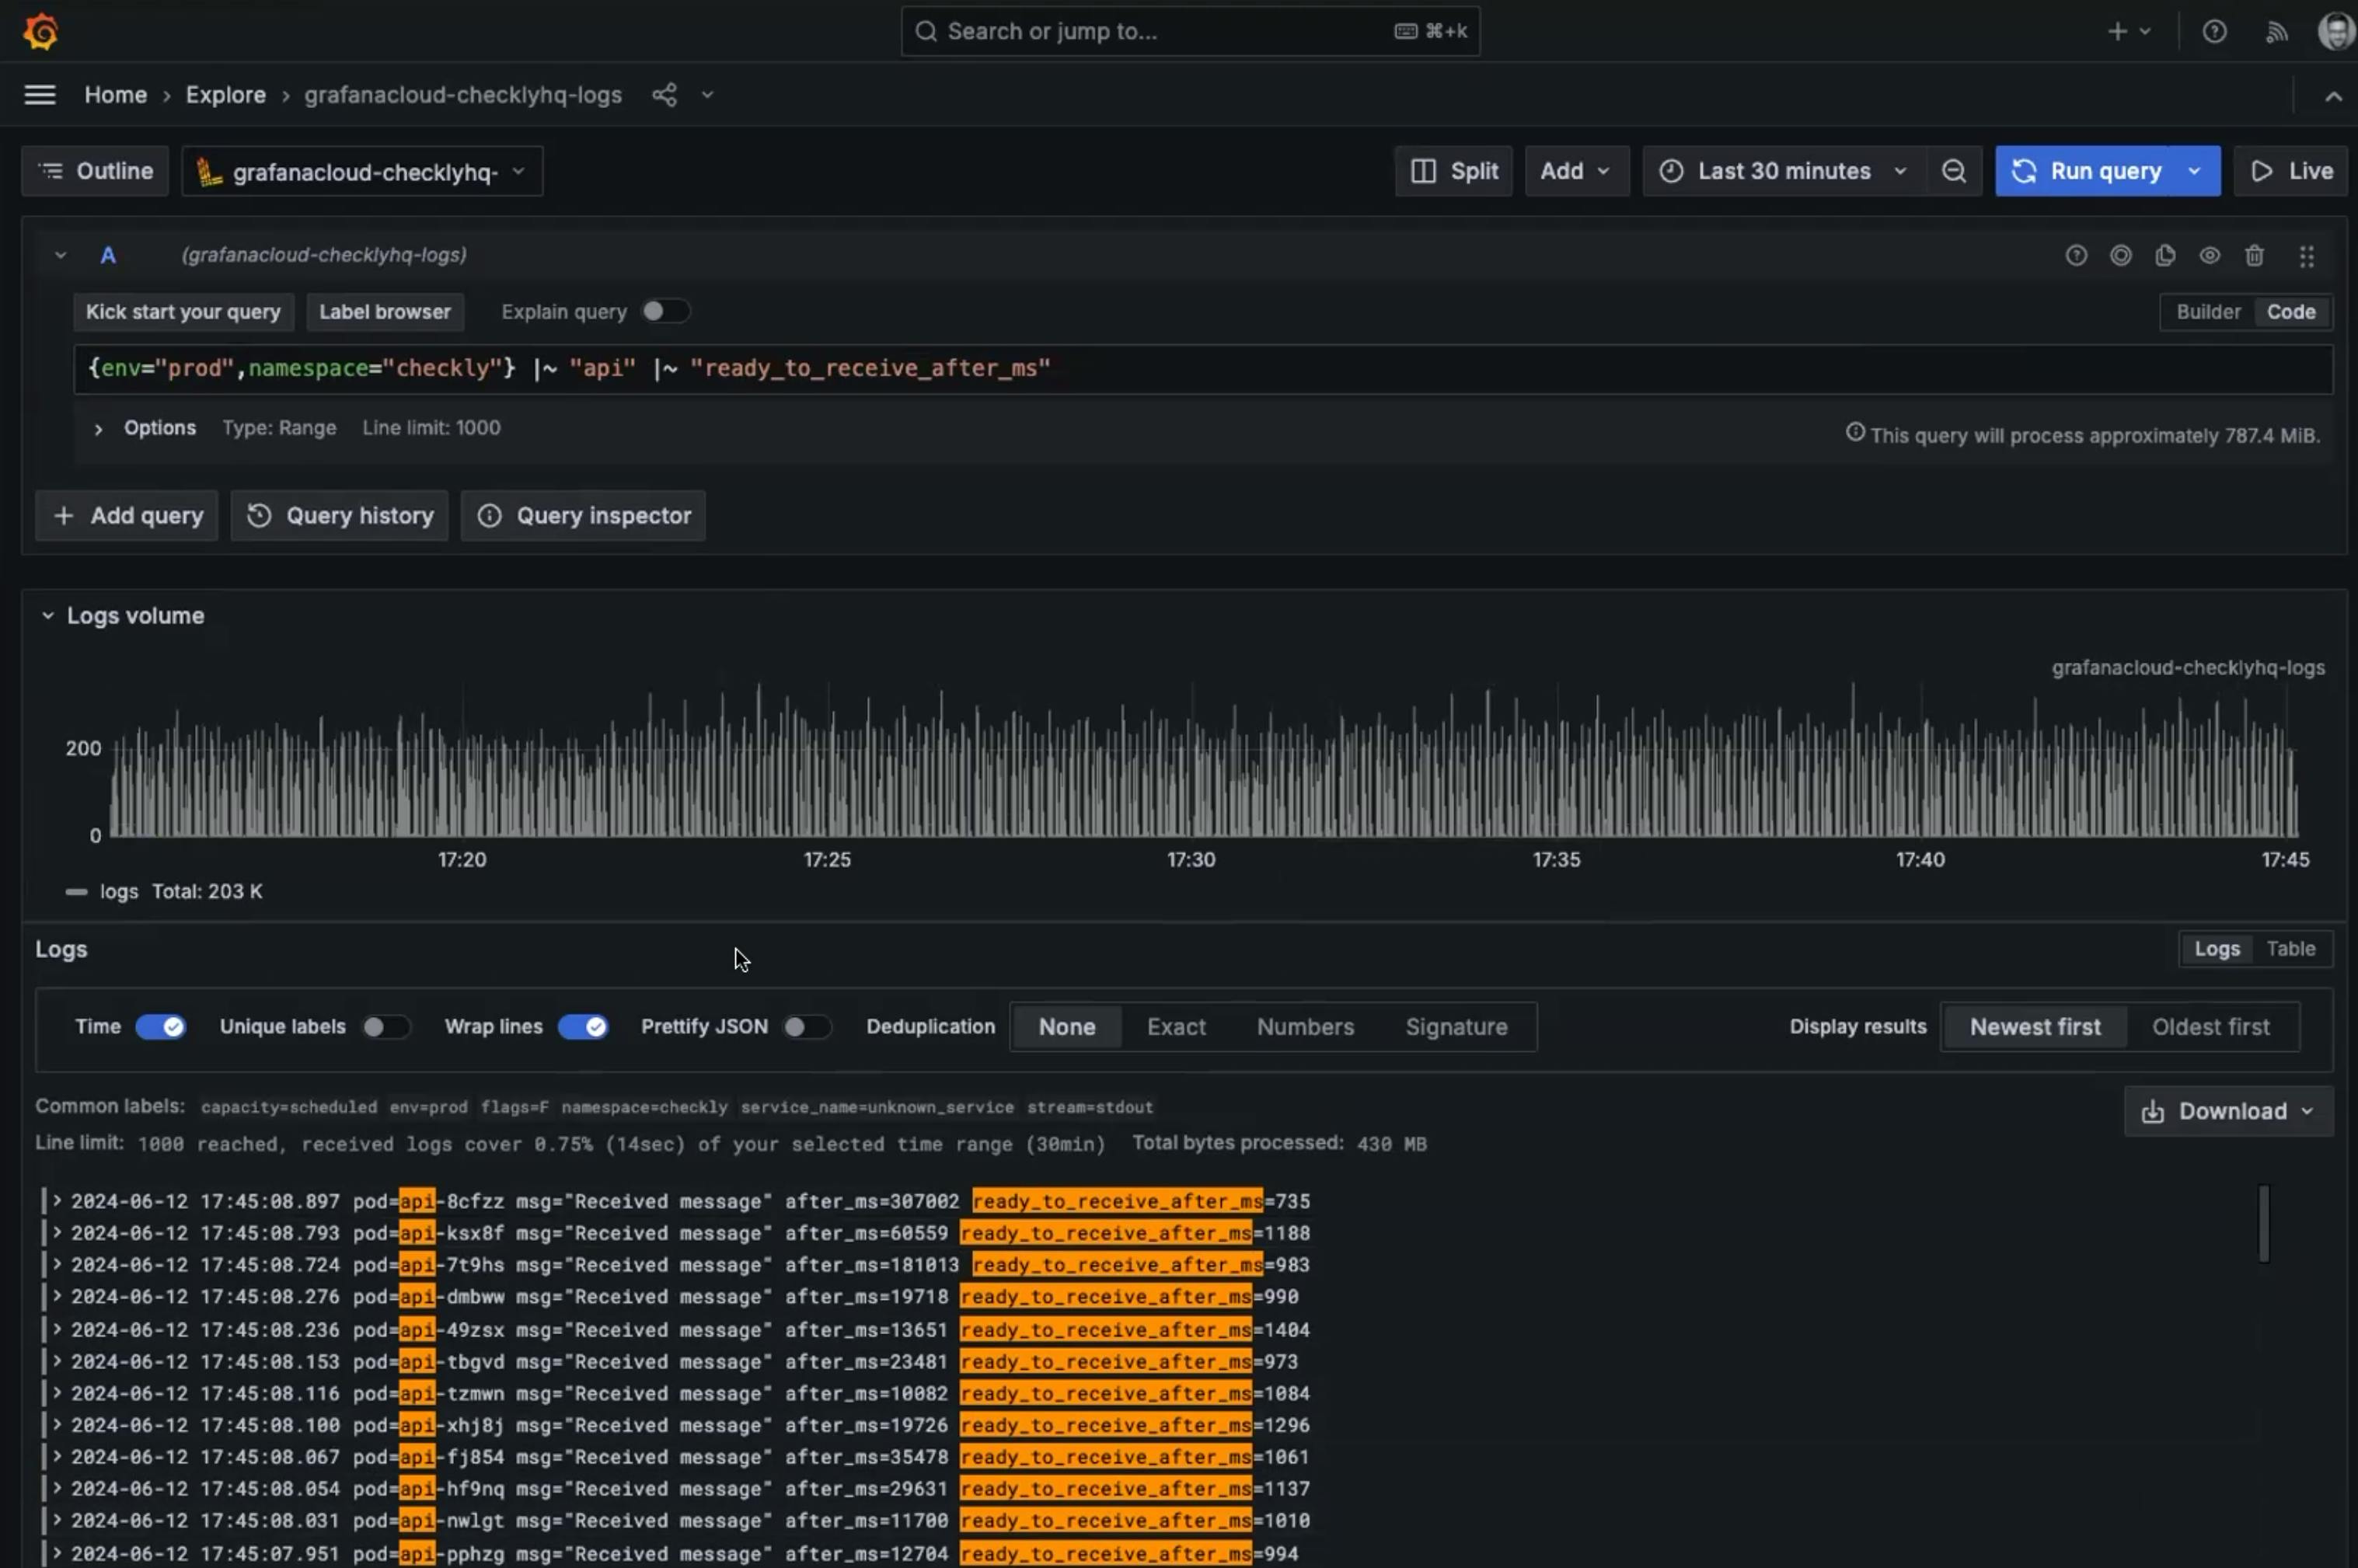The height and width of the screenshot is (1568, 2358).
Task: Open the help question mark icon
Action: [2214, 31]
